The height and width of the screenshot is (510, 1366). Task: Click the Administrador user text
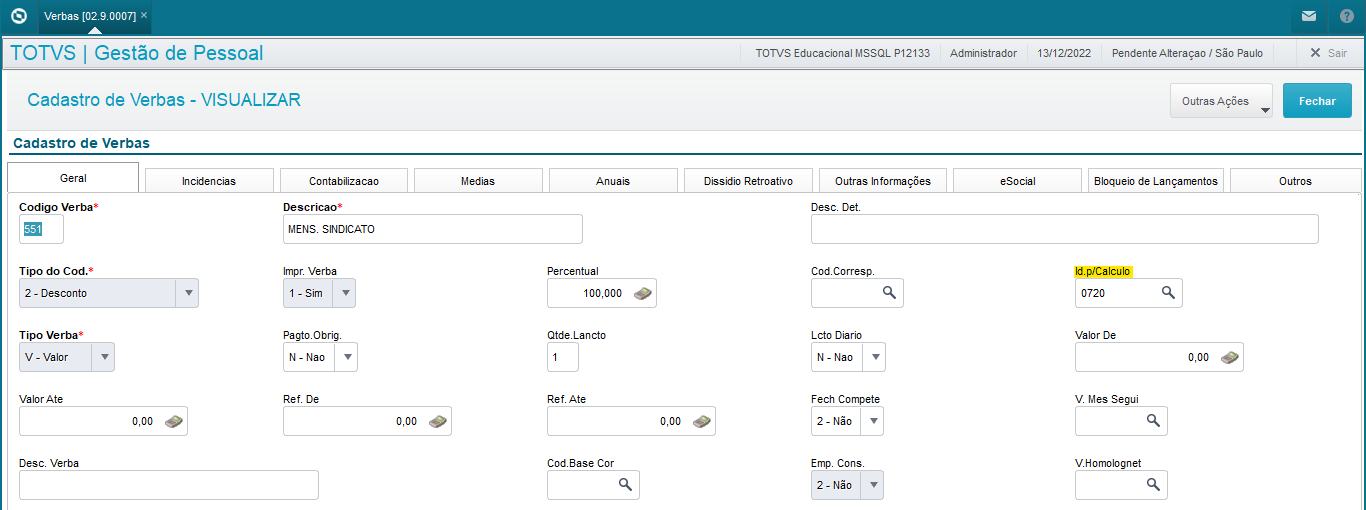983,53
